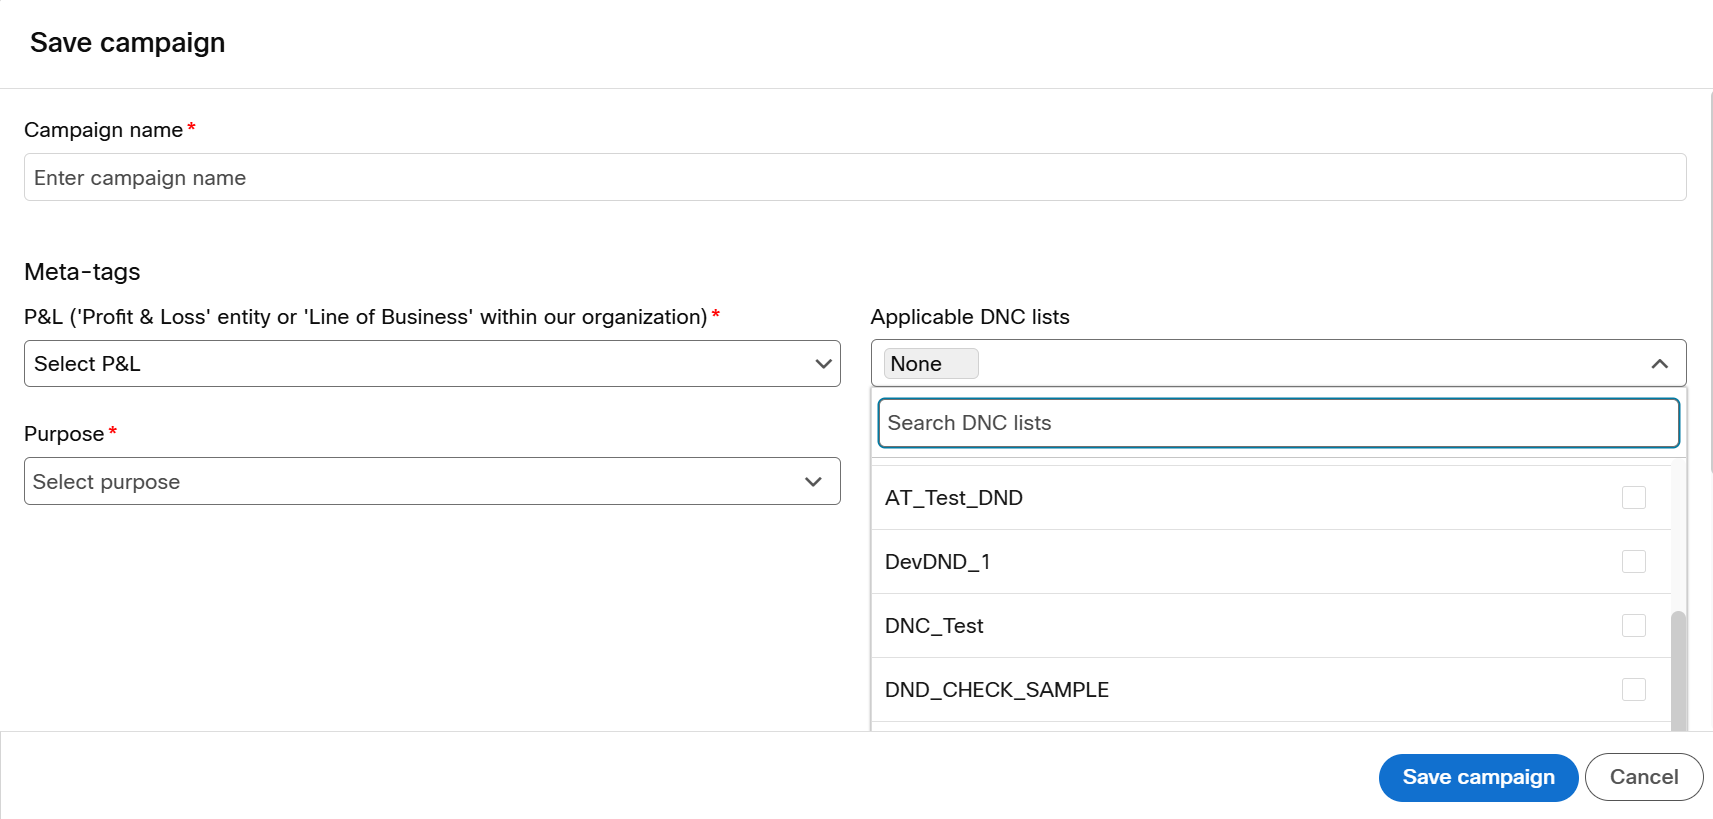Open the Select purpose dropdown
Viewport: 1713px width, 819px height.
pyautogui.click(x=432, y=481)
